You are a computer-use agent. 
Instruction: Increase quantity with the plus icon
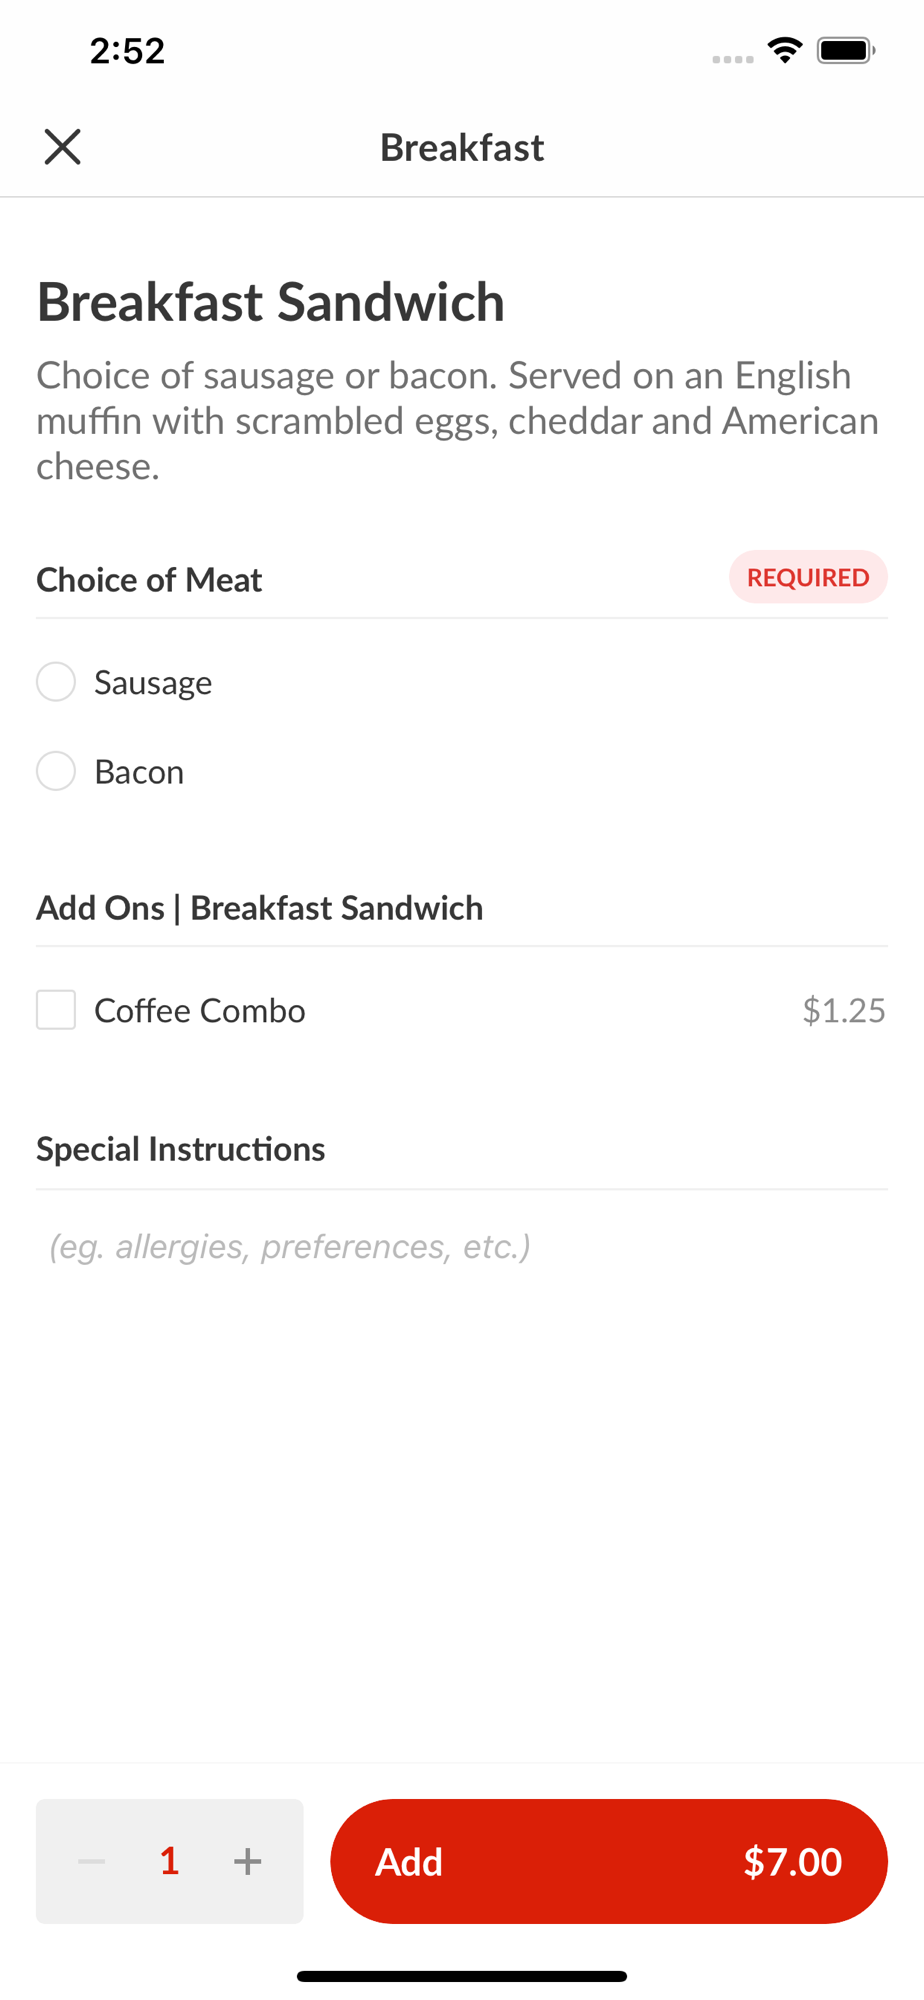click(247, 1861)
